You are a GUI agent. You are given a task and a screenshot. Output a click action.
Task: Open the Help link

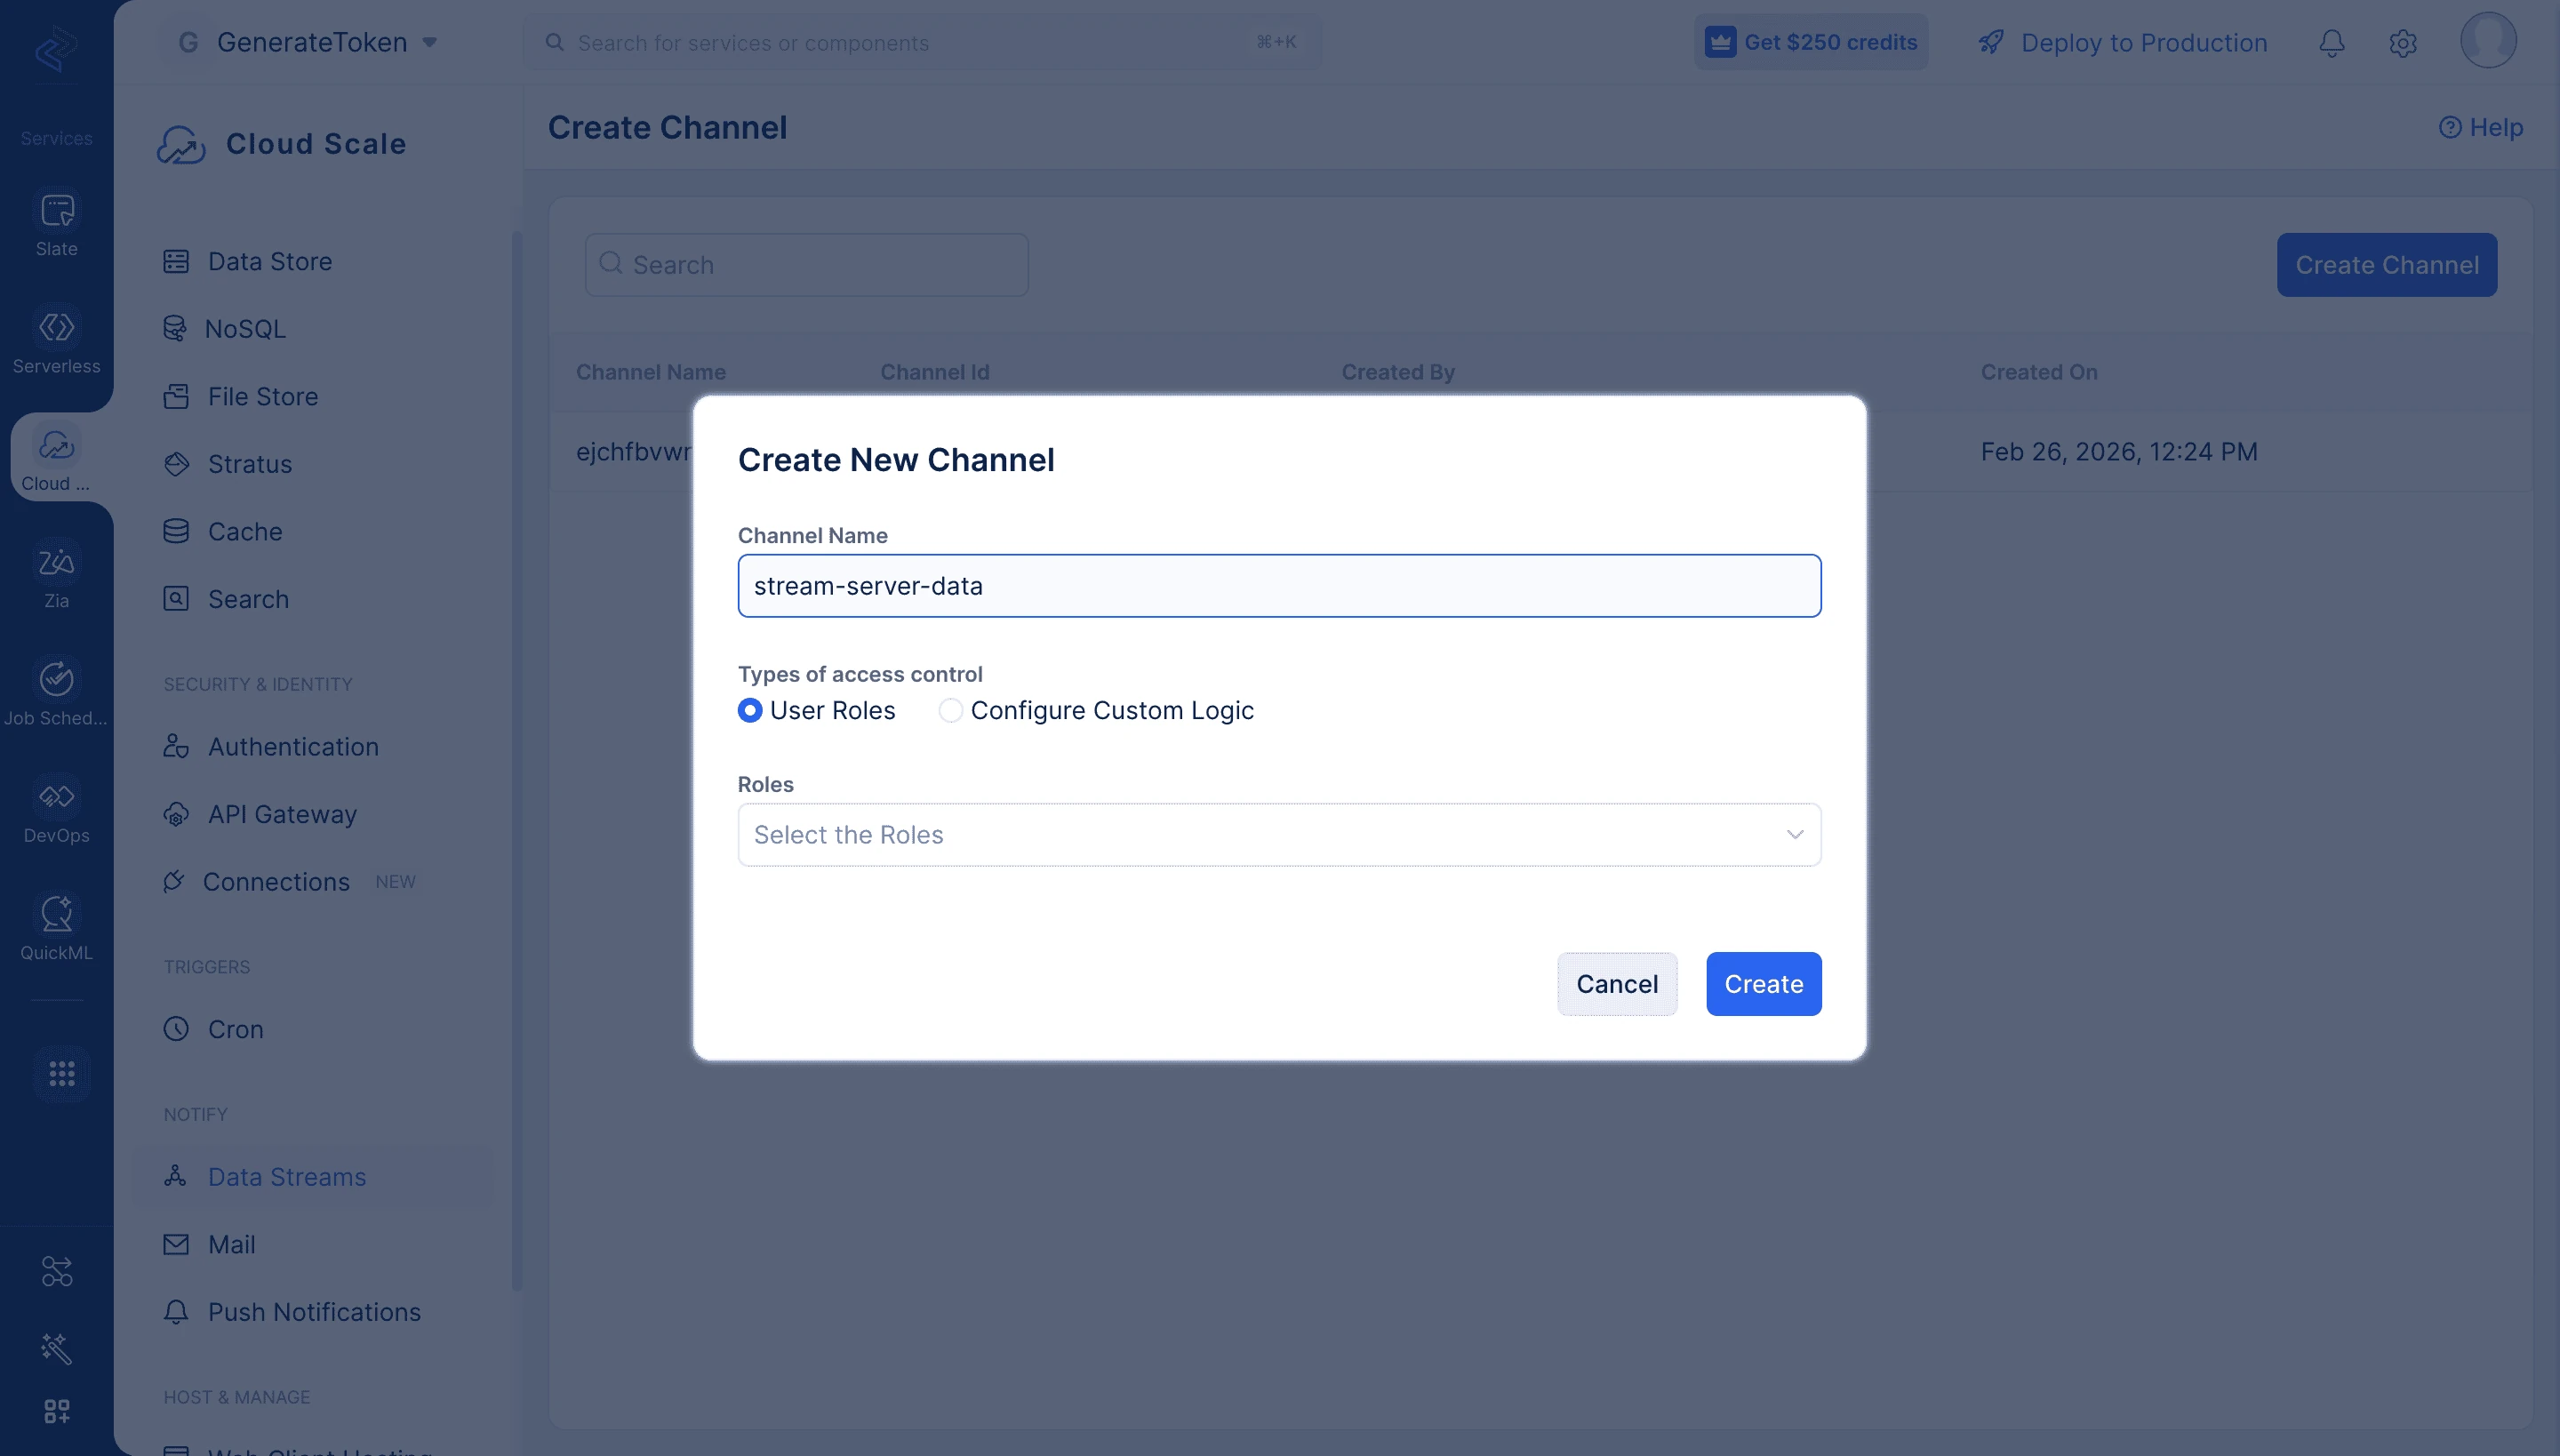click(2481, 127)
